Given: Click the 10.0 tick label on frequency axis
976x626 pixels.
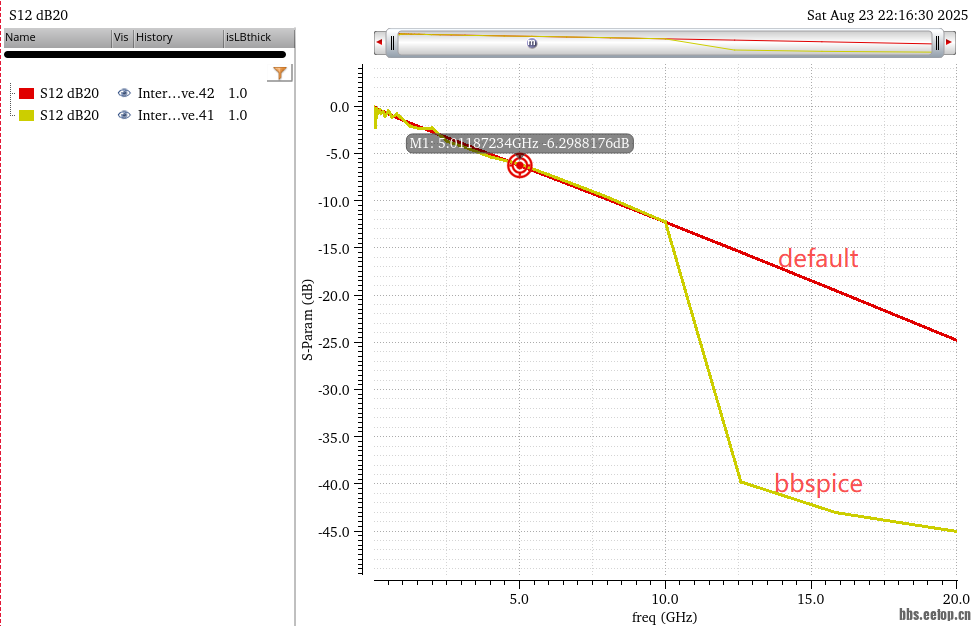Looking at the screenshot, I should [665, 599].
